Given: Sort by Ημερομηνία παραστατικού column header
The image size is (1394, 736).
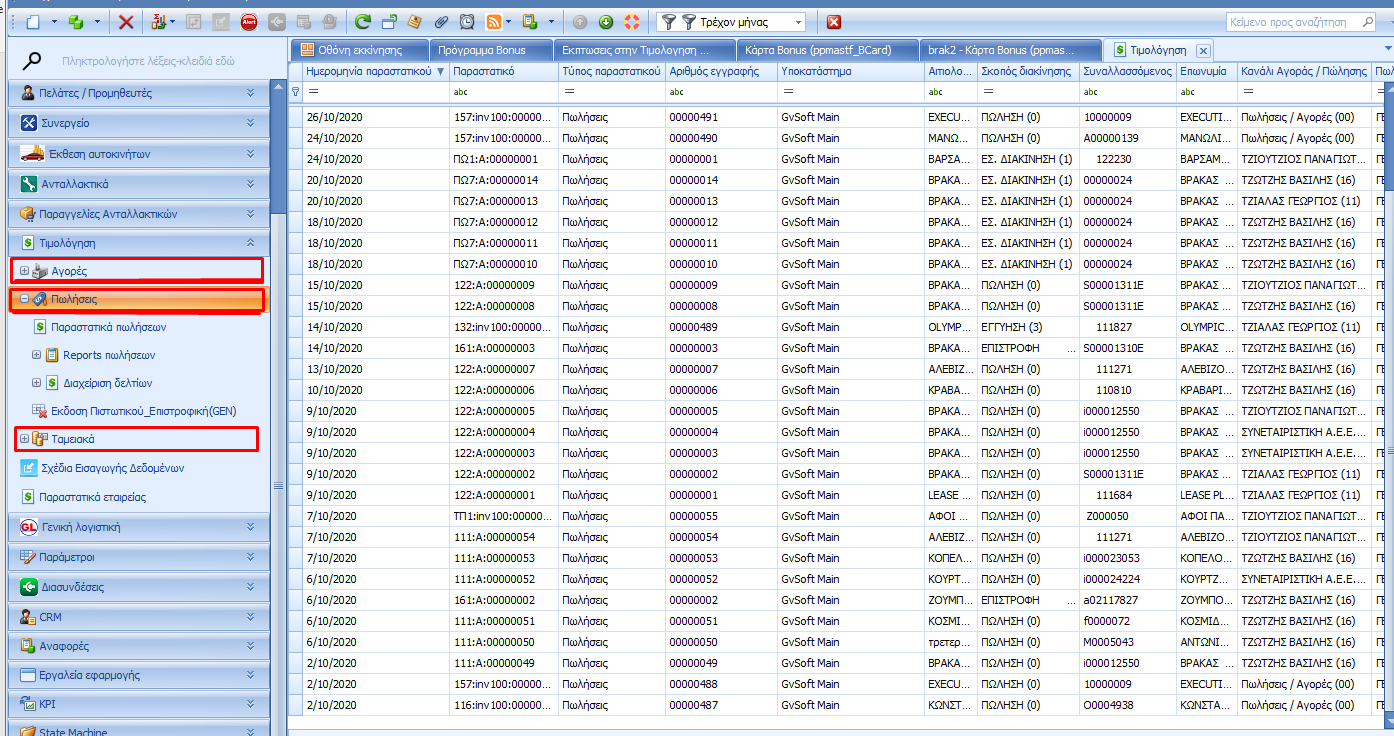Looking at the screenshot, I should [368, 72].
